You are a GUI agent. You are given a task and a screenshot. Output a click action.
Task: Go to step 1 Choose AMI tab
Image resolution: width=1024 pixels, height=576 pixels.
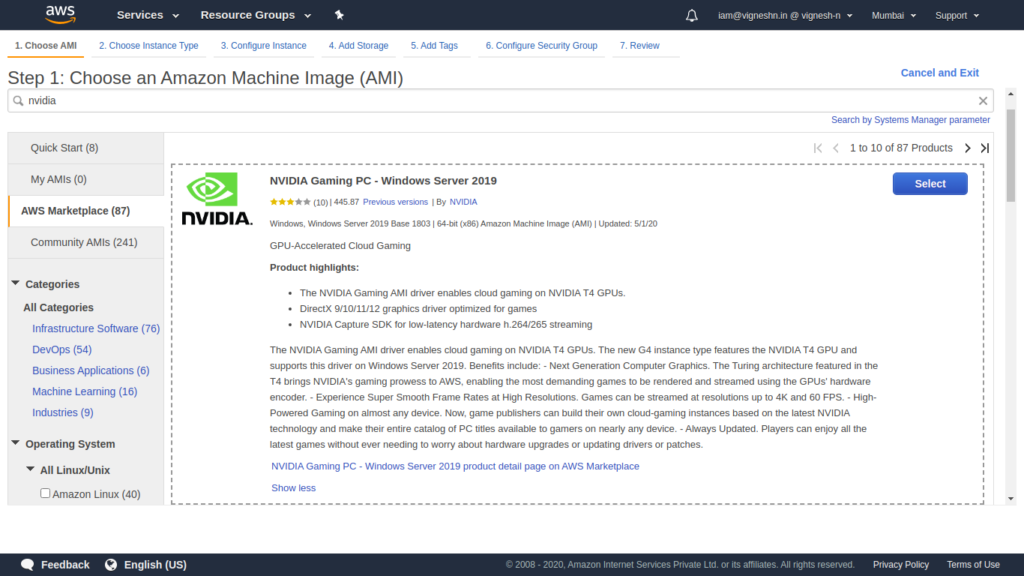click(x=46, y=46)
